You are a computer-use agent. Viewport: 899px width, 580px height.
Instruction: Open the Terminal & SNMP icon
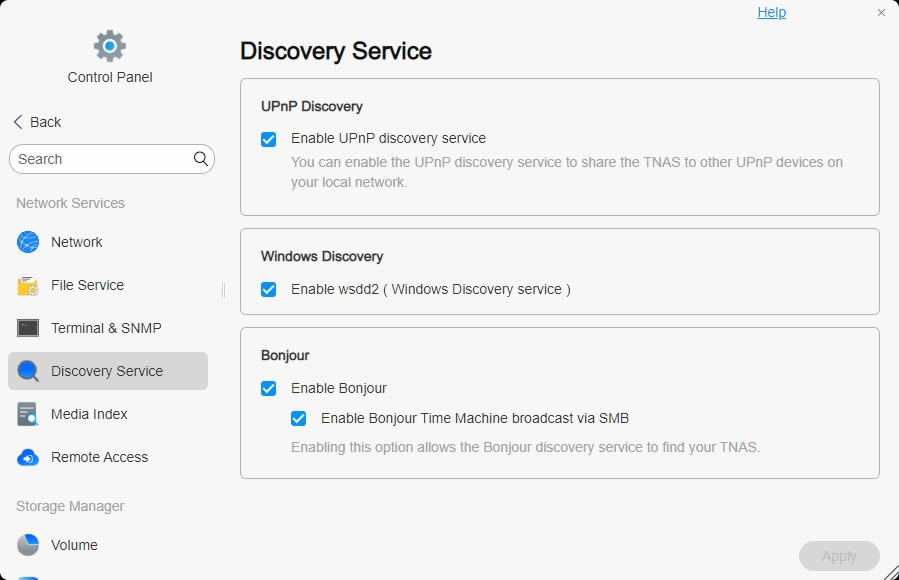(28, 328)
